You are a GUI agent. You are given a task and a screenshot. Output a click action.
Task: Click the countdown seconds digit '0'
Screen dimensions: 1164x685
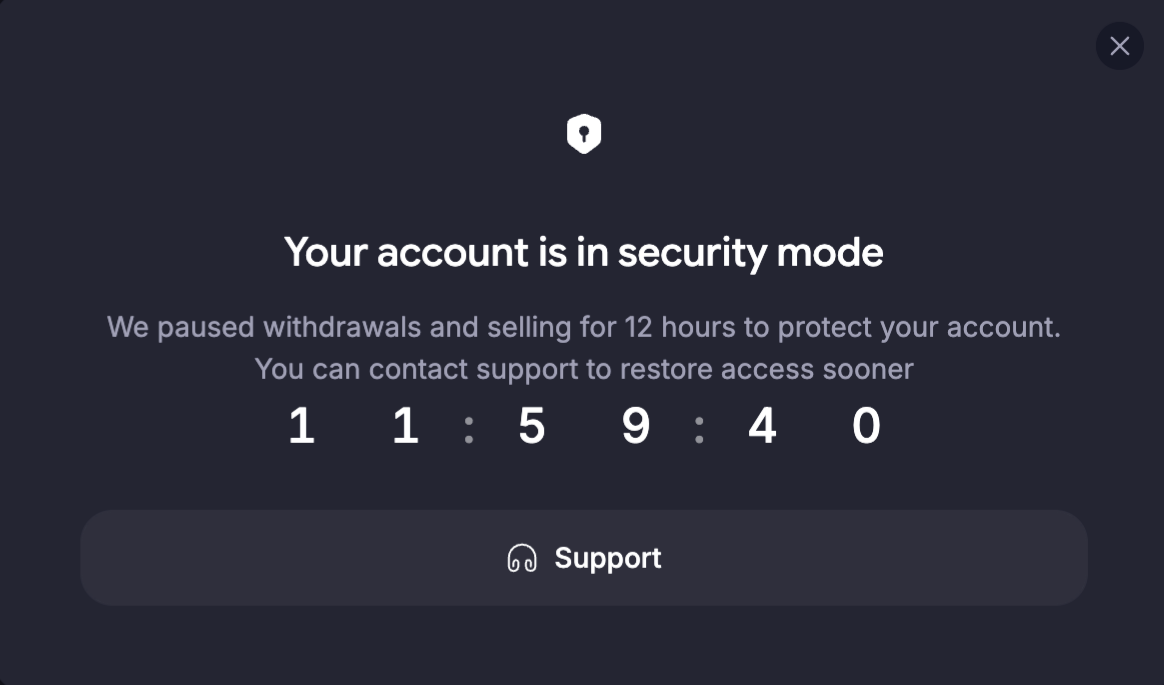pos(866,426)
